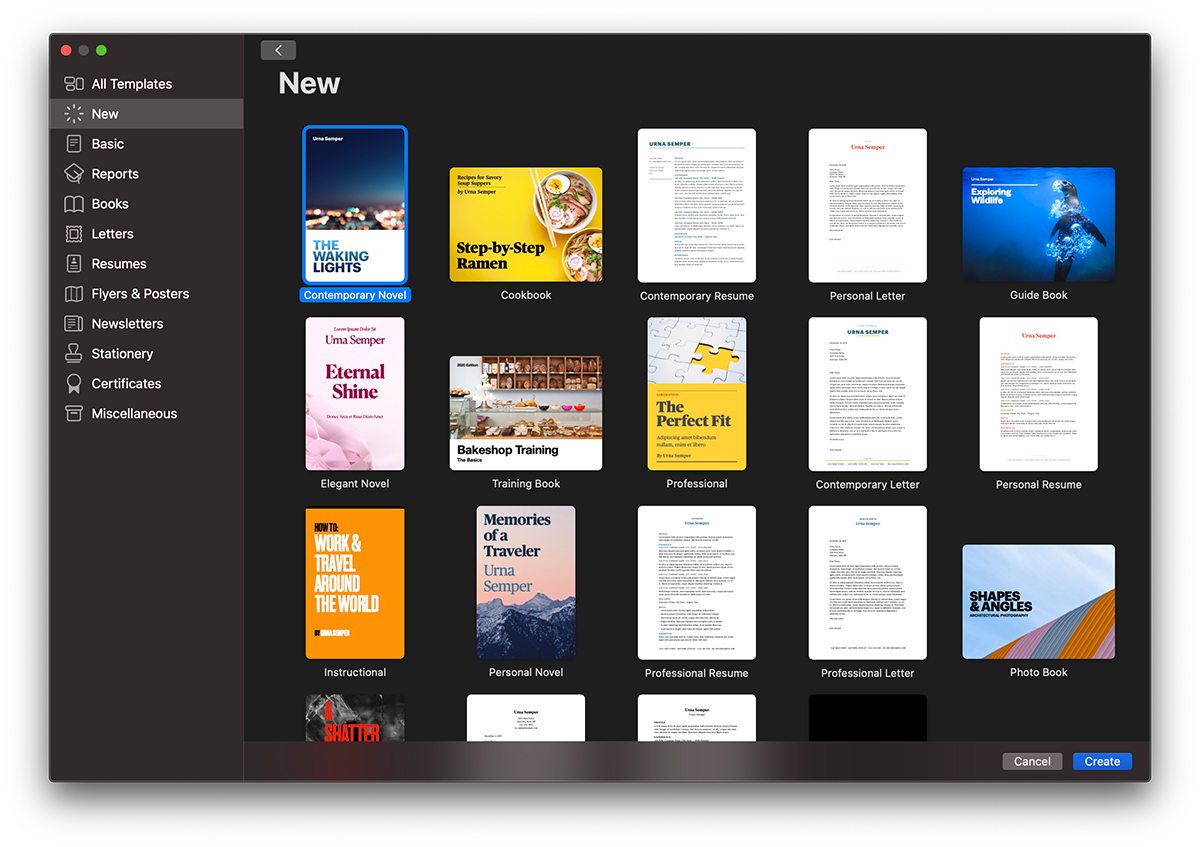
Task: Click the Cancel button
Action: pyautogui.click(x=1032, y=761)
